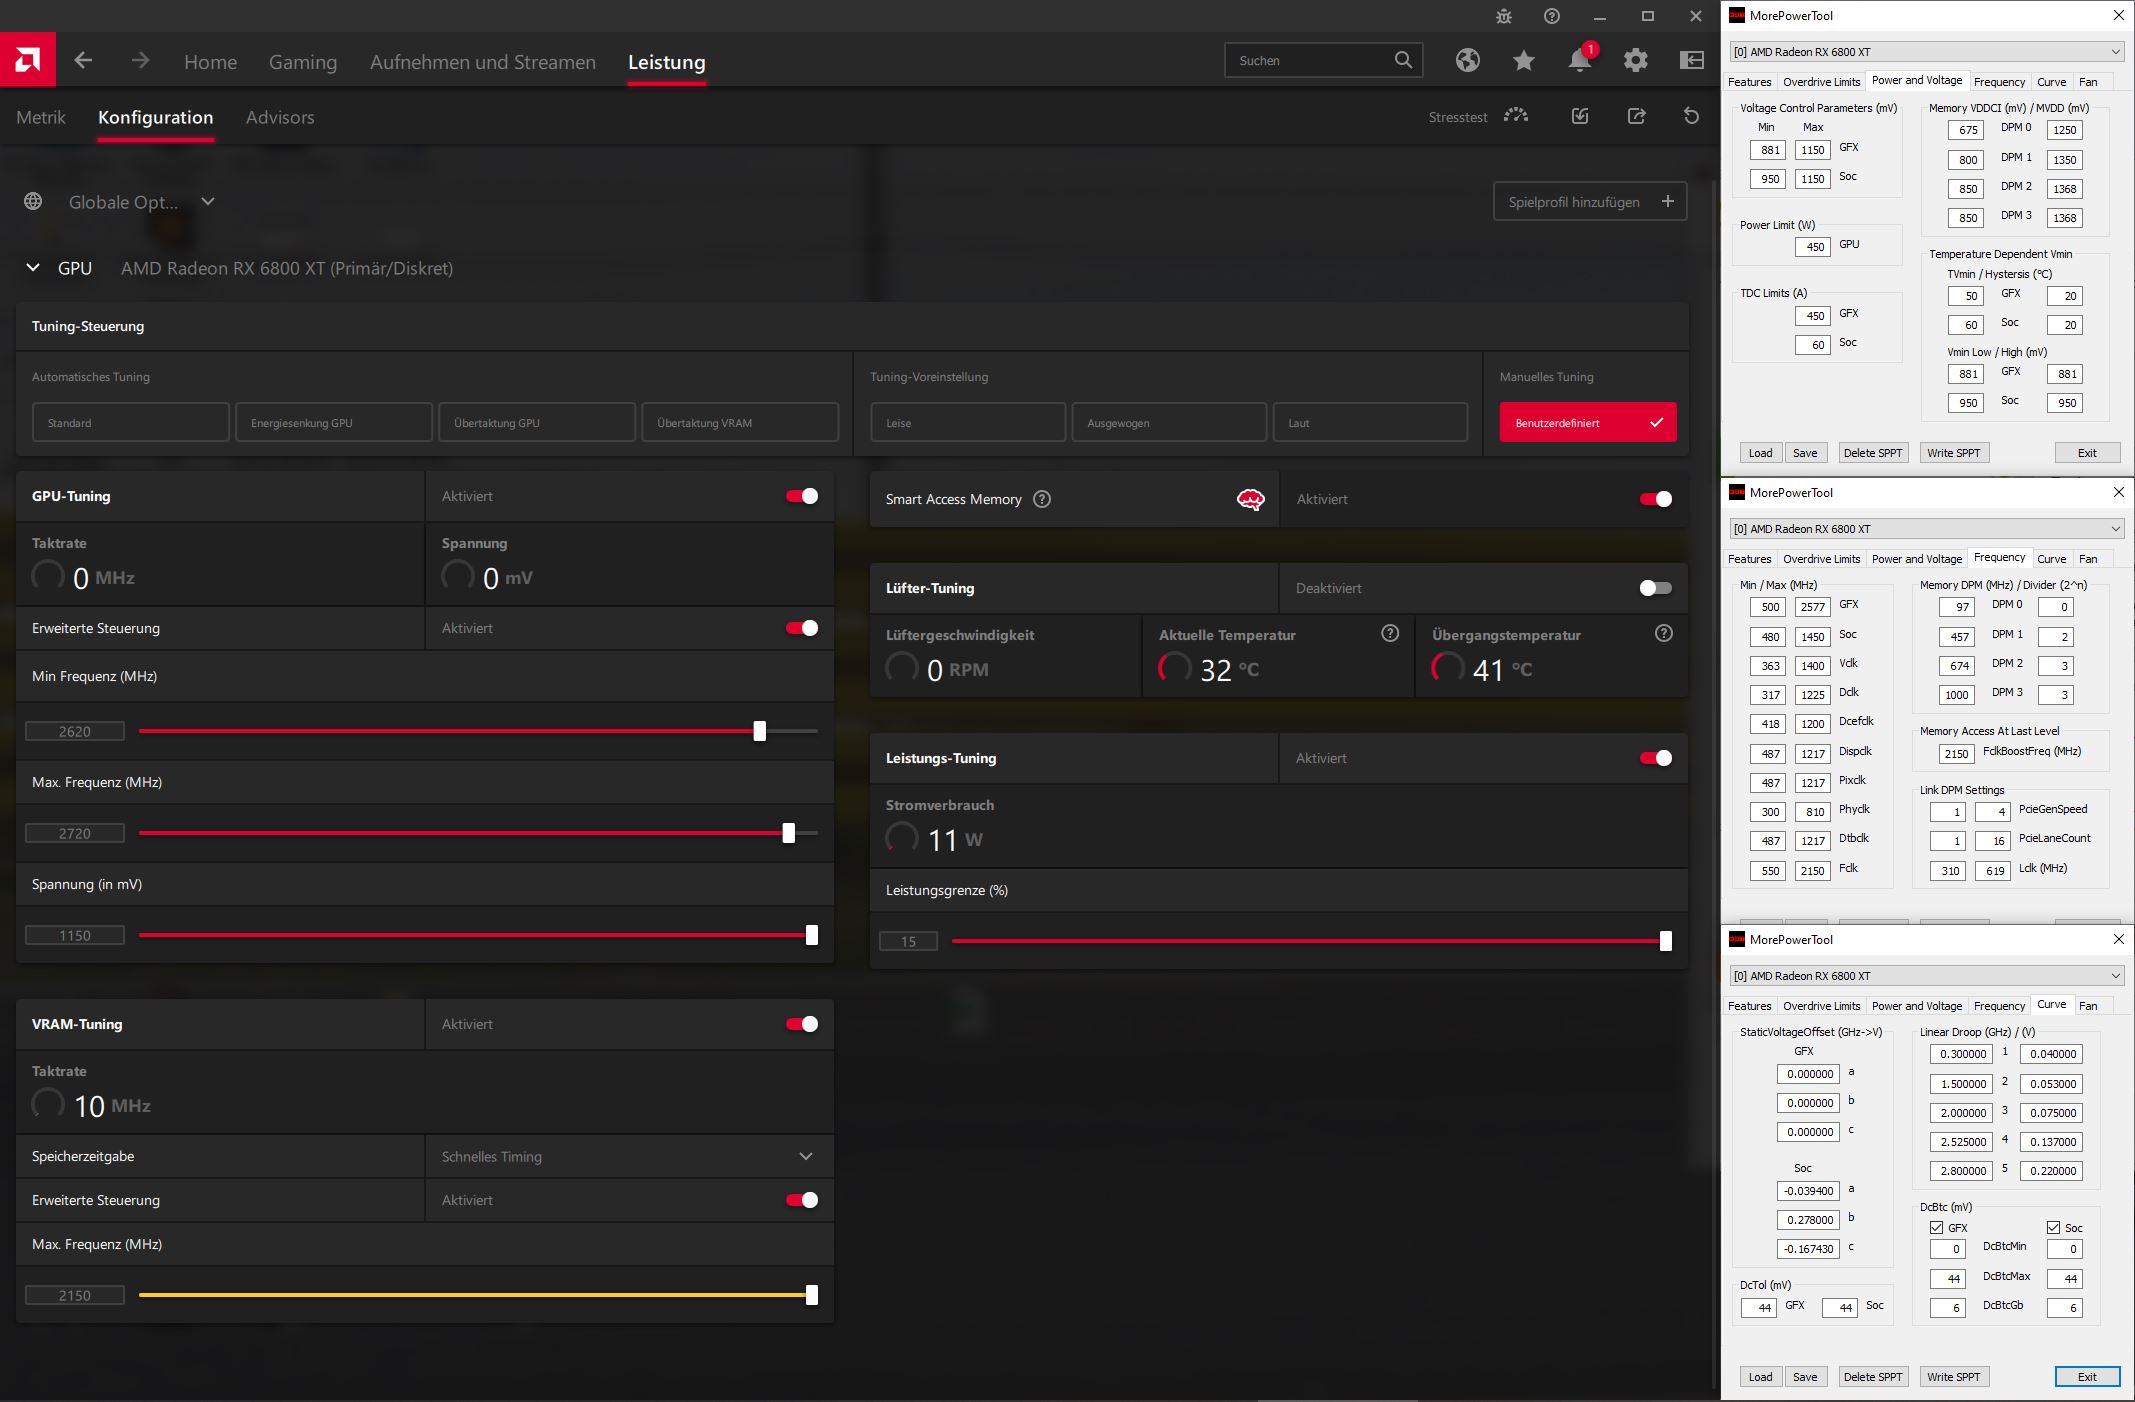Click the import profile icon
Viewport: 2135px width, 1402px height.
[1580, 116]
